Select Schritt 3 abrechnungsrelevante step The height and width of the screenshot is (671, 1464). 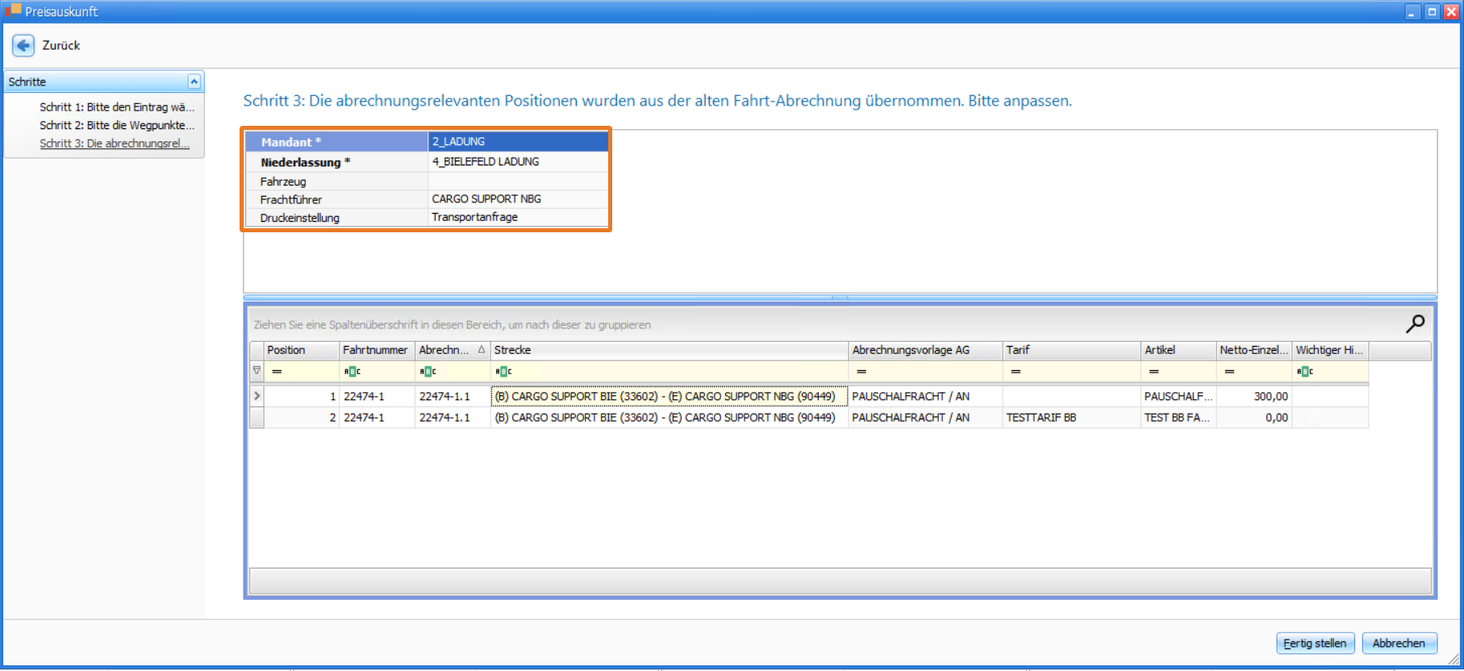(x=114, y=143)
